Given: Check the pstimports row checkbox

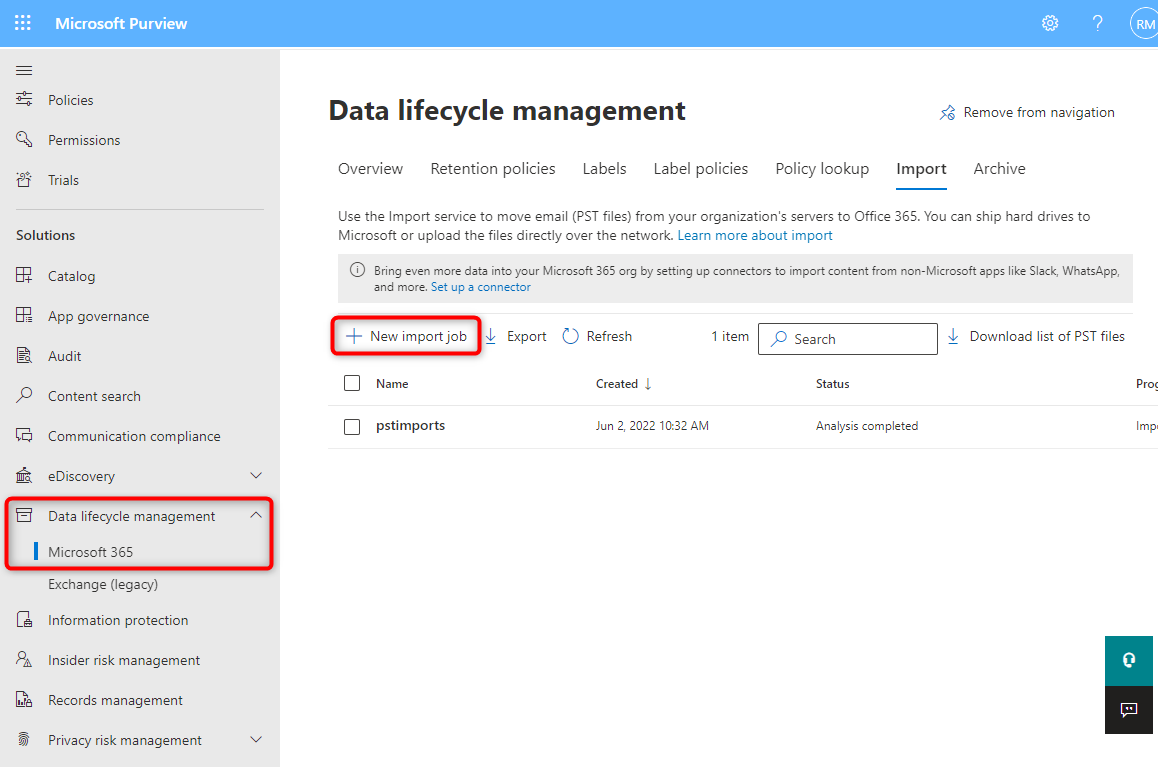Looking at the screenshot, I should pos(352,426).
